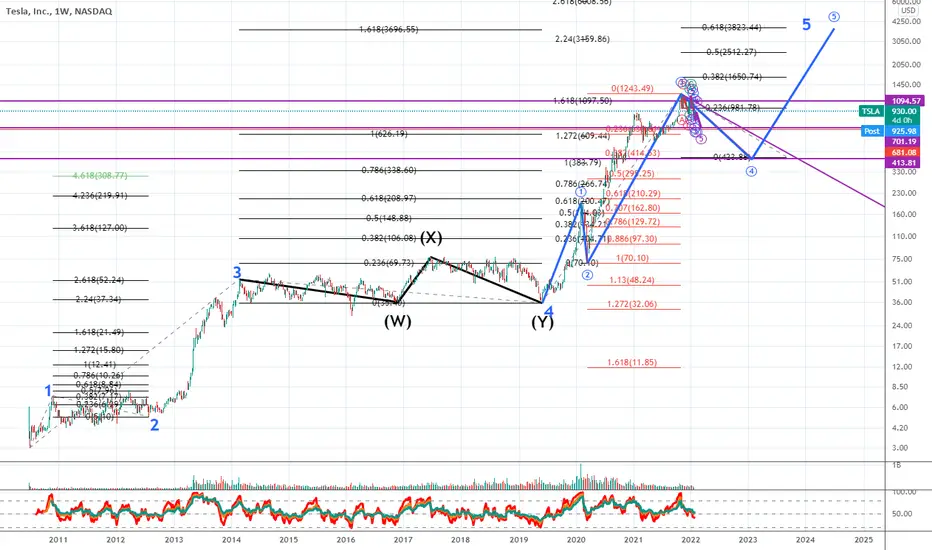Click the purple 1094.57 price label
The image size is (932, 550).
click(906, 101)
